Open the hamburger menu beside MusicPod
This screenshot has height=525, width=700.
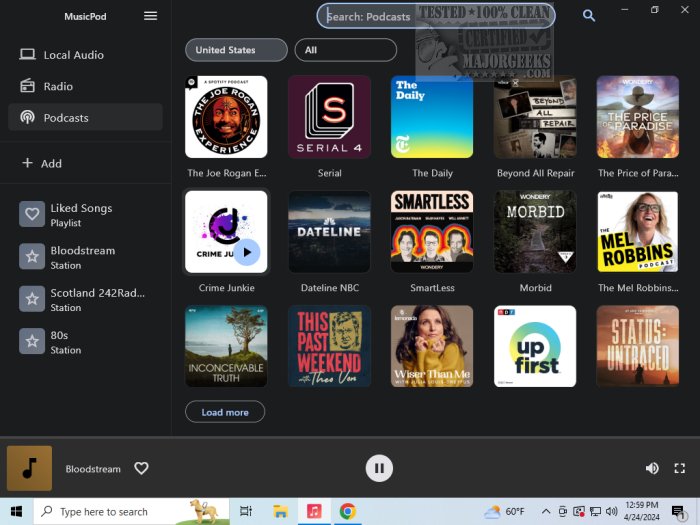tap(150, 16)
